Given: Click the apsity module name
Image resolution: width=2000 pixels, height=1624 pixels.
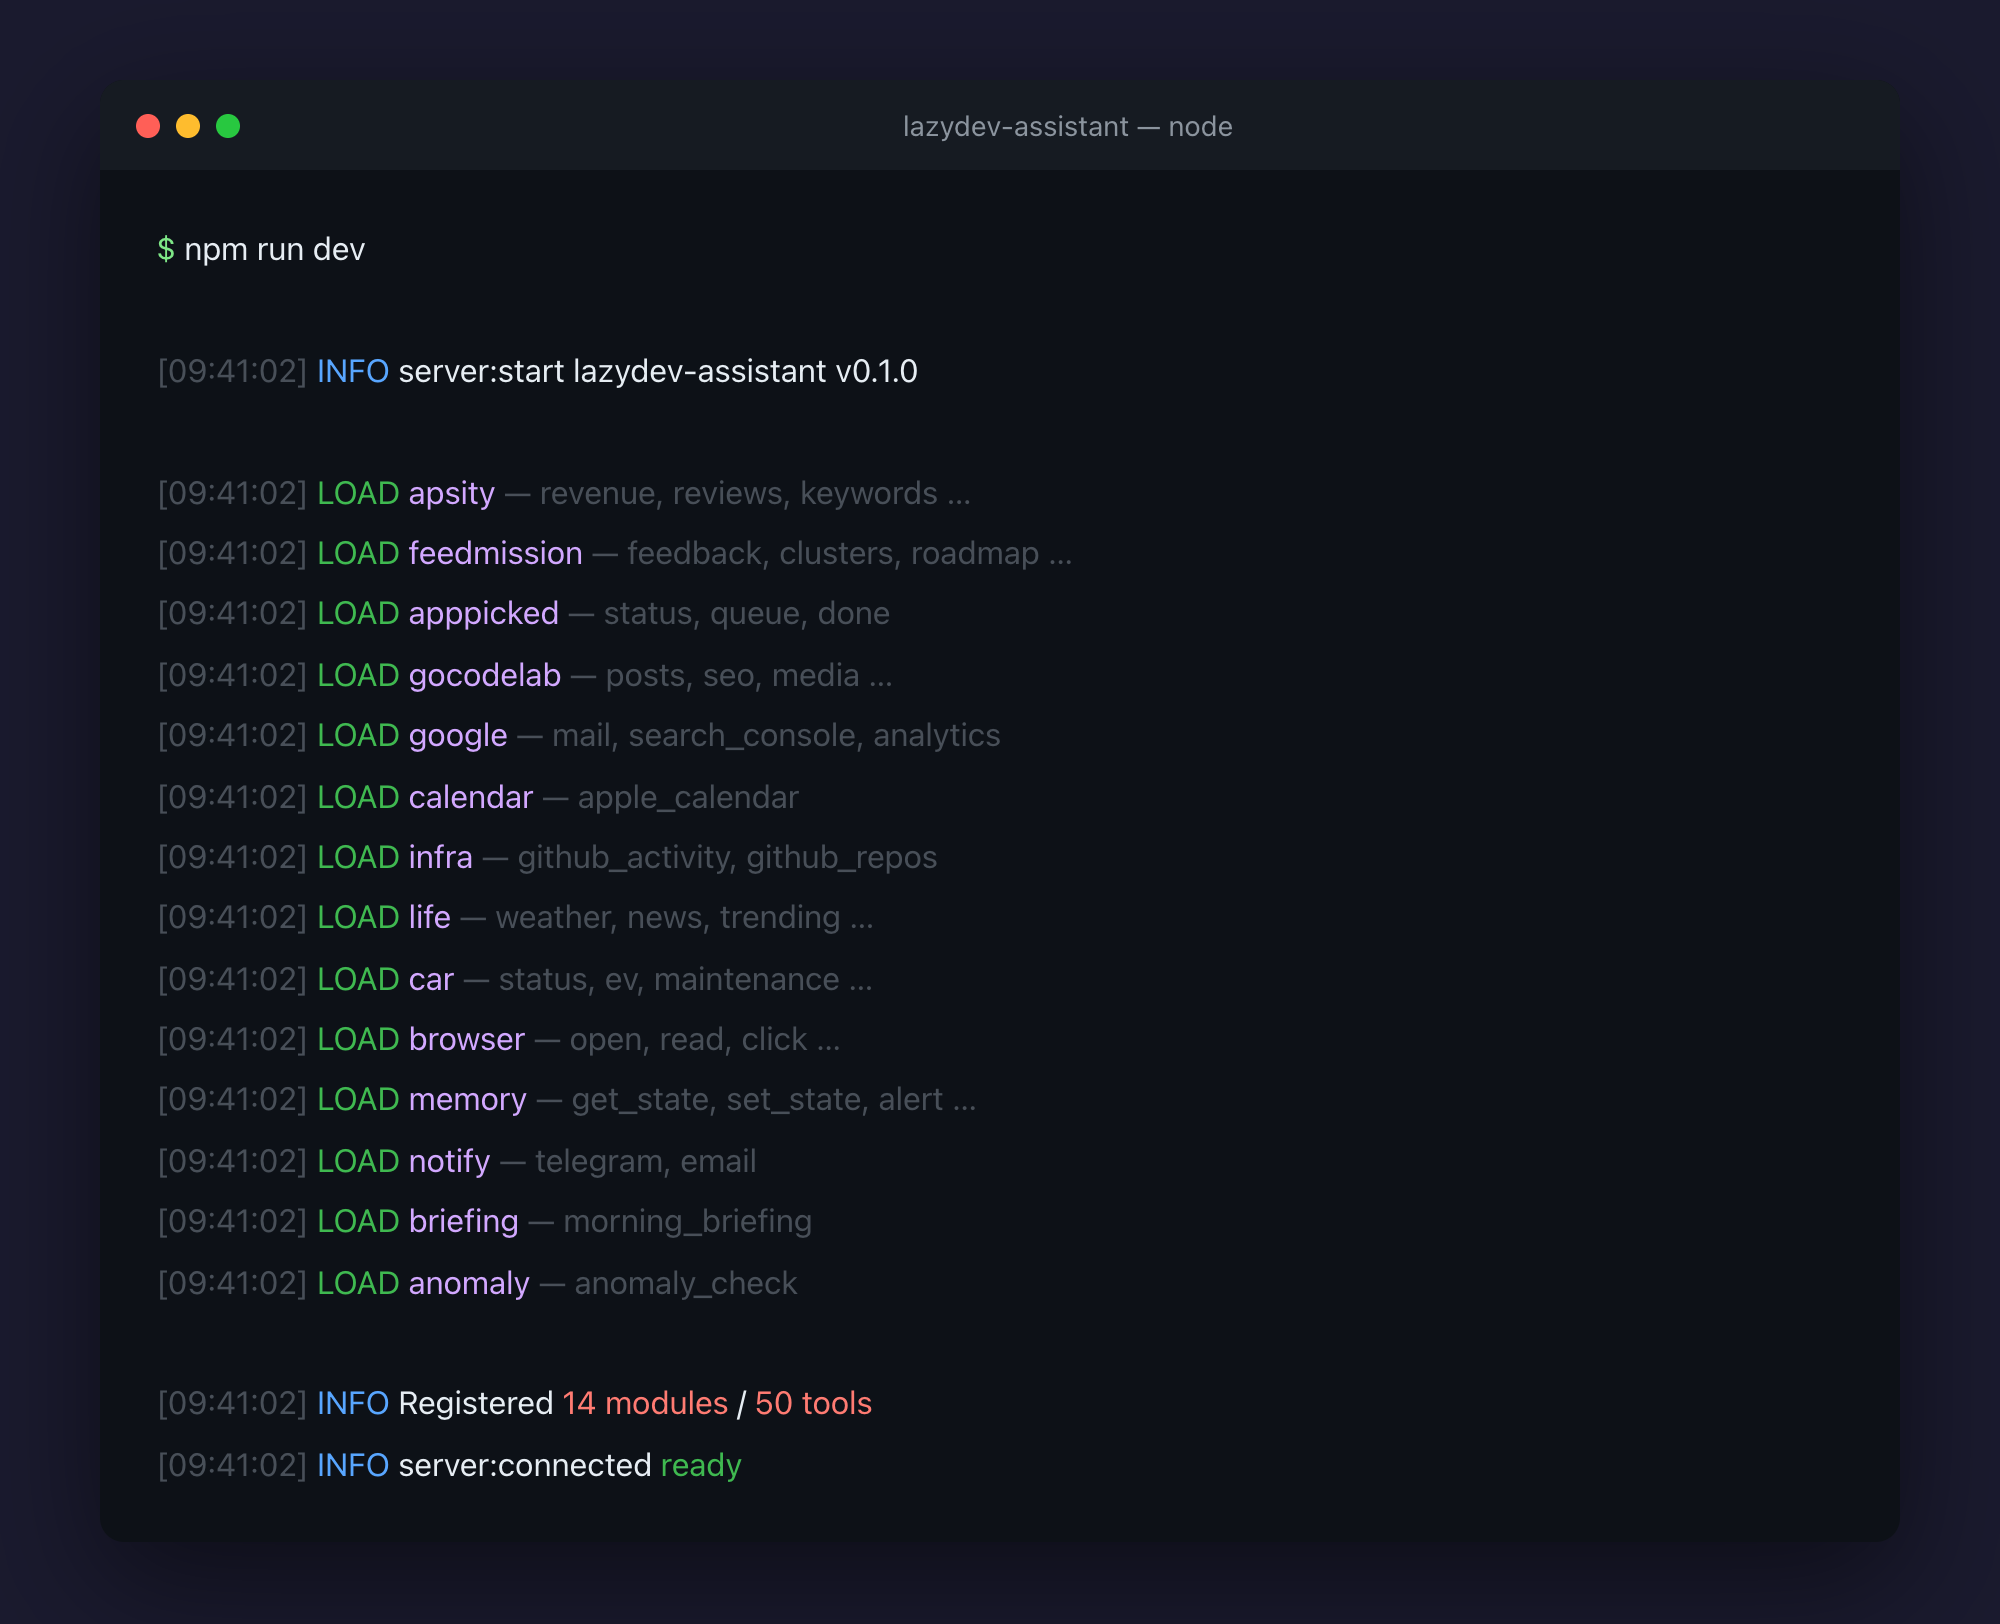Looking at the screenshot, I should 451,493.
